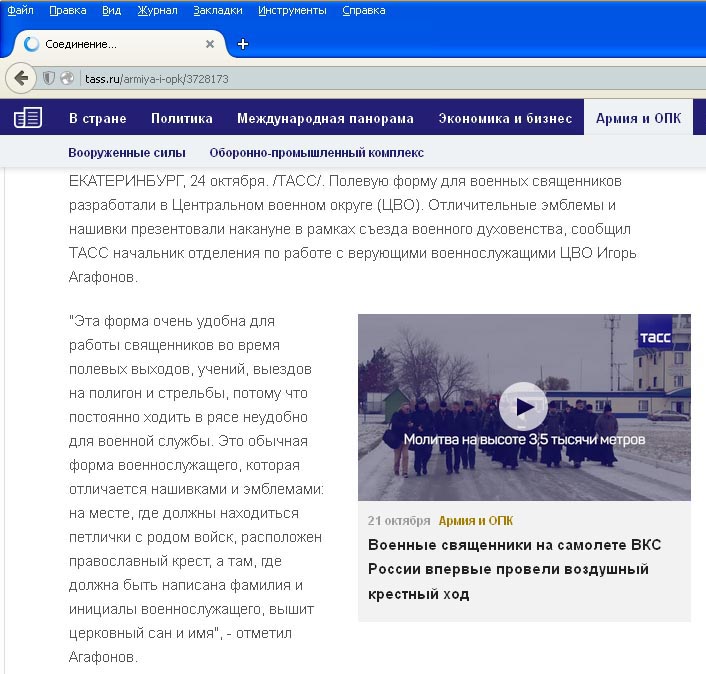
Task: Click the tracking protection shield icon
Action: 49,78
